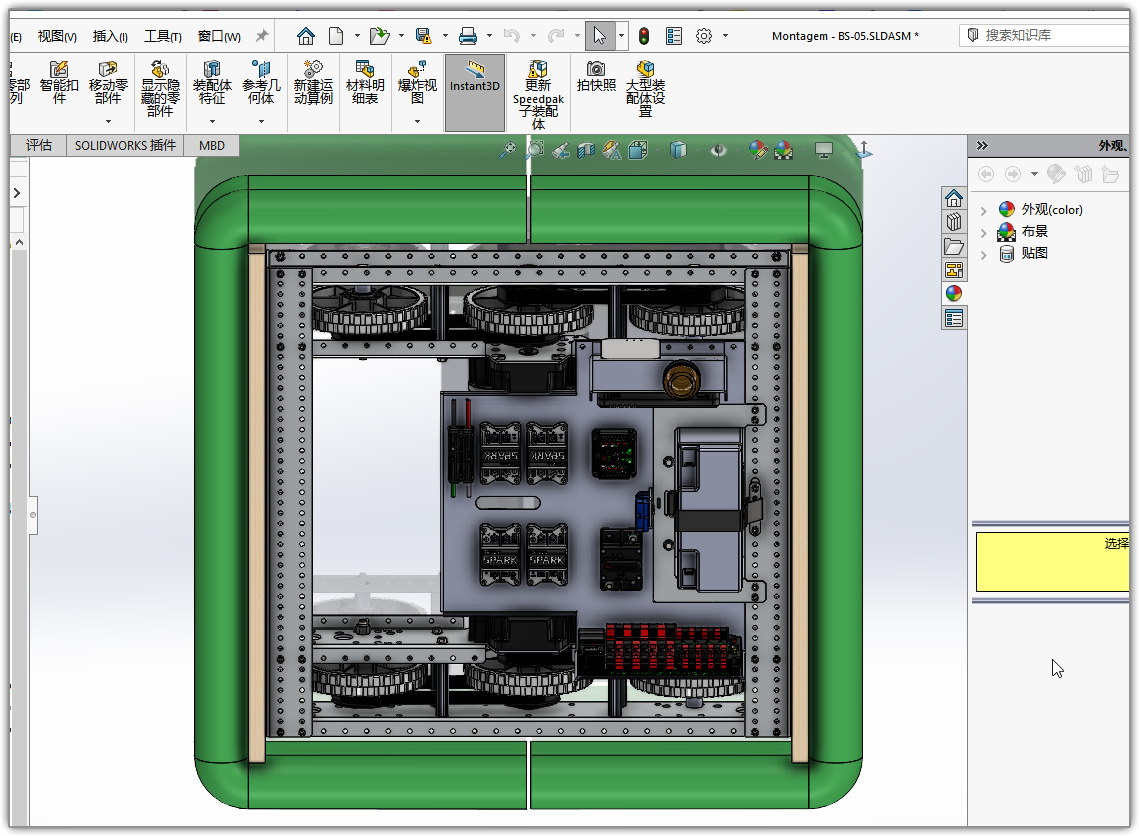Click Section View icon in view toolbar
This screenshot has width=1139, height=836.
click(585, 150)
